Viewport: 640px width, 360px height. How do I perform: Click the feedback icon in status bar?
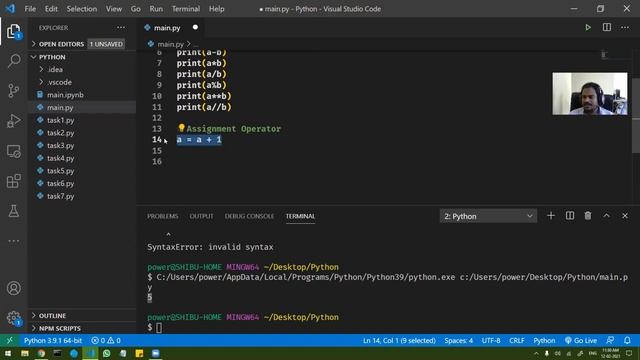610,340
